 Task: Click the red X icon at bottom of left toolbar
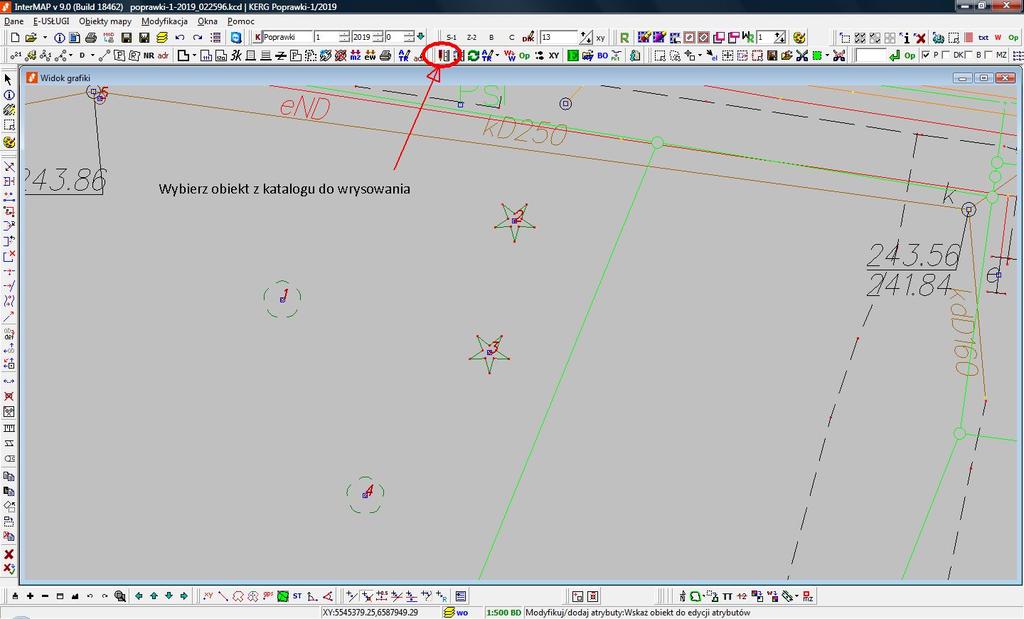click(8, 554)
